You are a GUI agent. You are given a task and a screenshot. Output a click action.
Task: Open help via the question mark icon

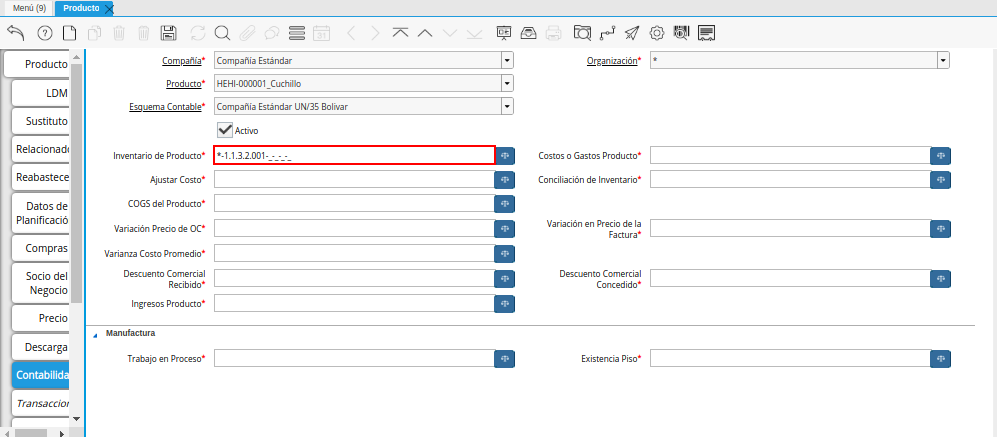pyautogui.click(x=44, y=33)
